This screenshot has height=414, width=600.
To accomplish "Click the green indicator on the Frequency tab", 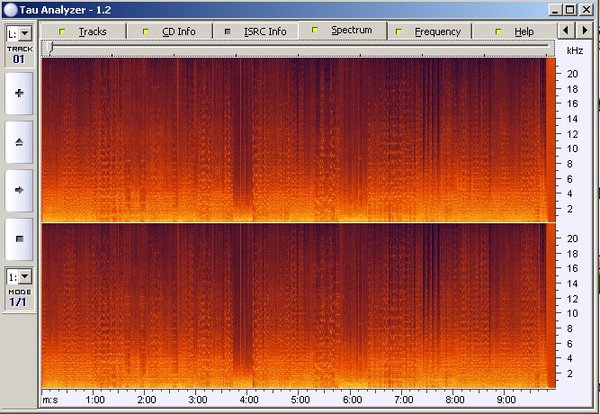I will pos(398,31).
